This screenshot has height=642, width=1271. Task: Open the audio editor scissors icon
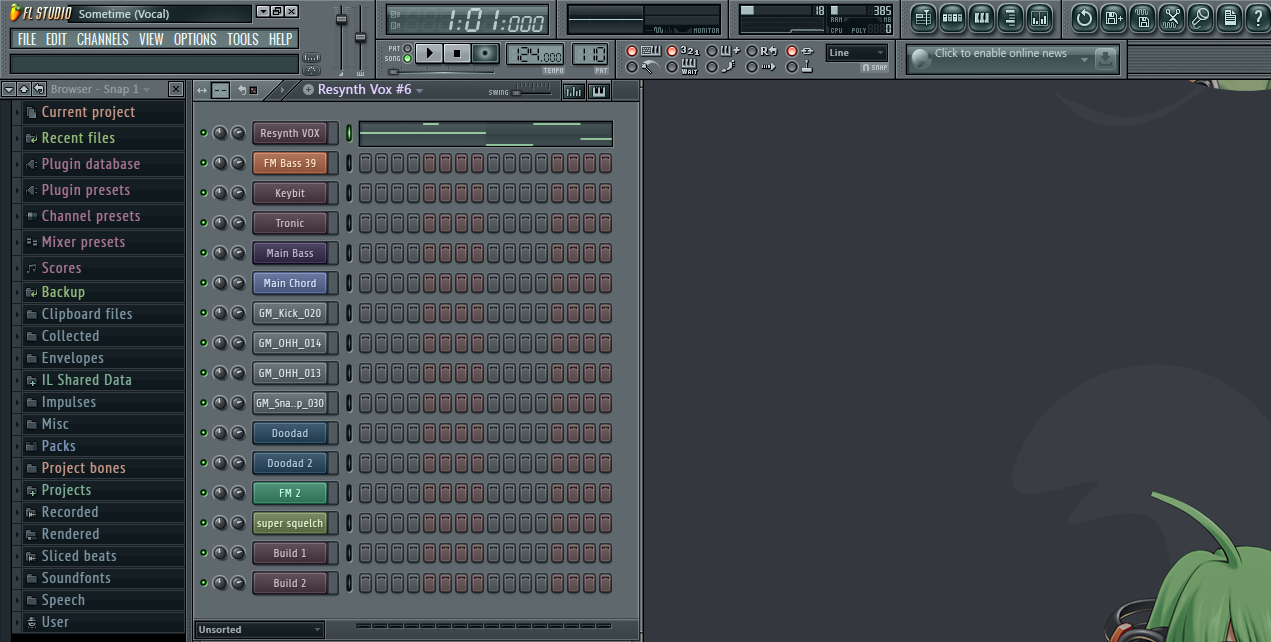pos(1171,18)
